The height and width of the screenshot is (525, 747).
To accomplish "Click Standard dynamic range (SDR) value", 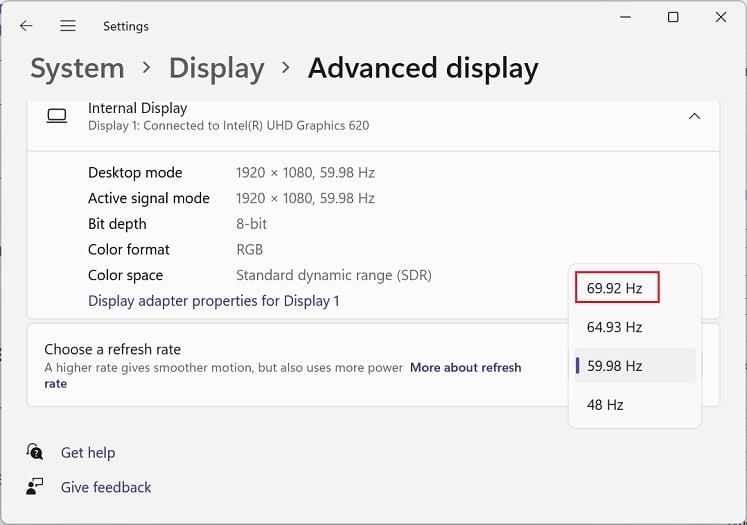I will point(334,275).
